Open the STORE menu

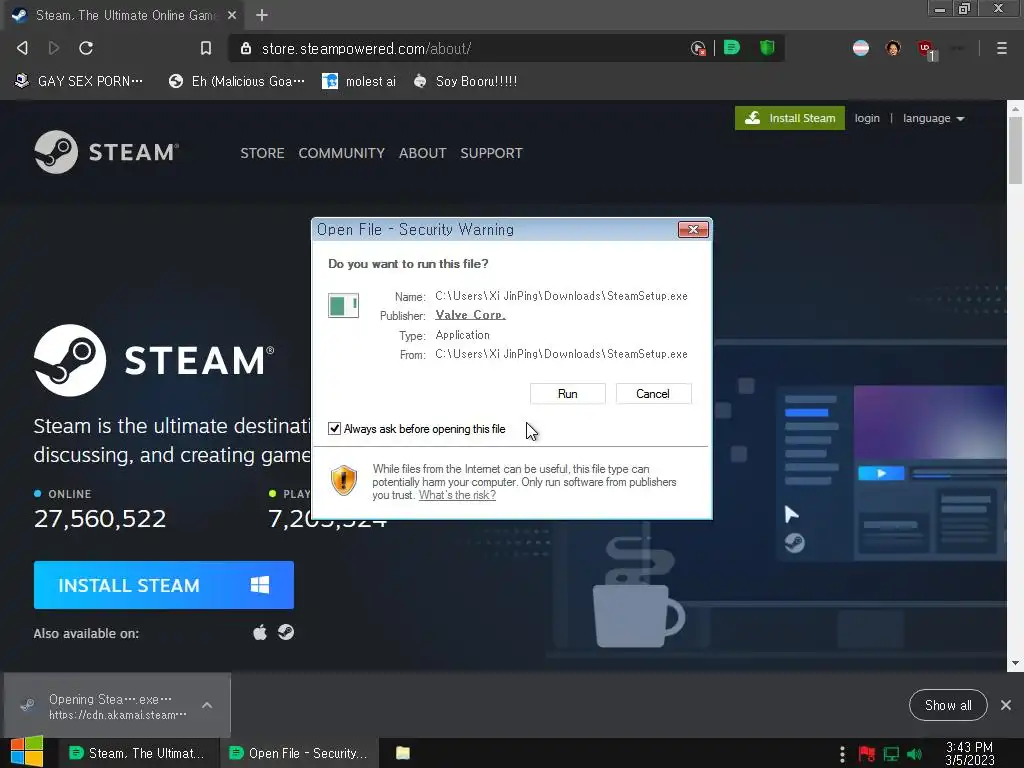[262, 153]
